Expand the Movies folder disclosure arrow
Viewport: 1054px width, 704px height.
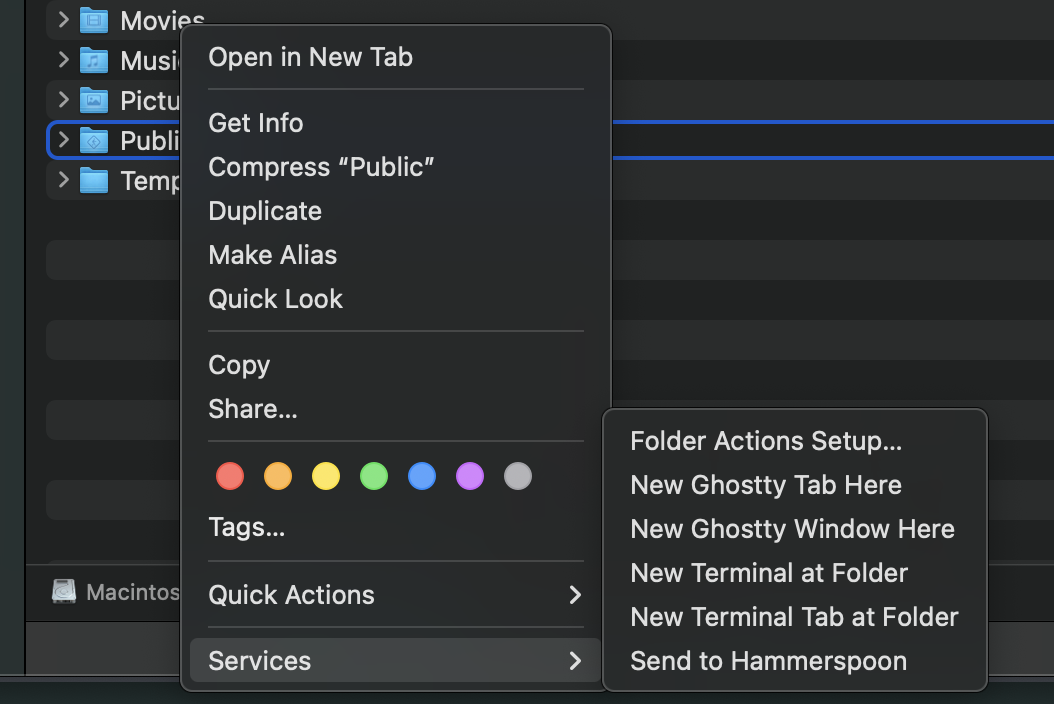[x=63, y=19]
